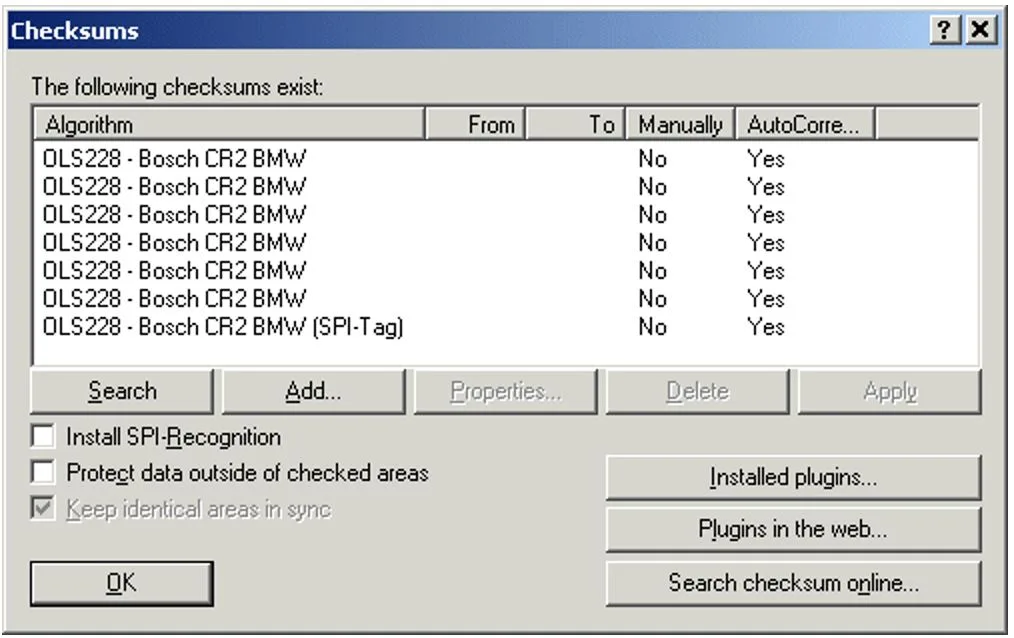
Task: Enable Install SPI-Recognition checkbox
Action: (43, 436)
